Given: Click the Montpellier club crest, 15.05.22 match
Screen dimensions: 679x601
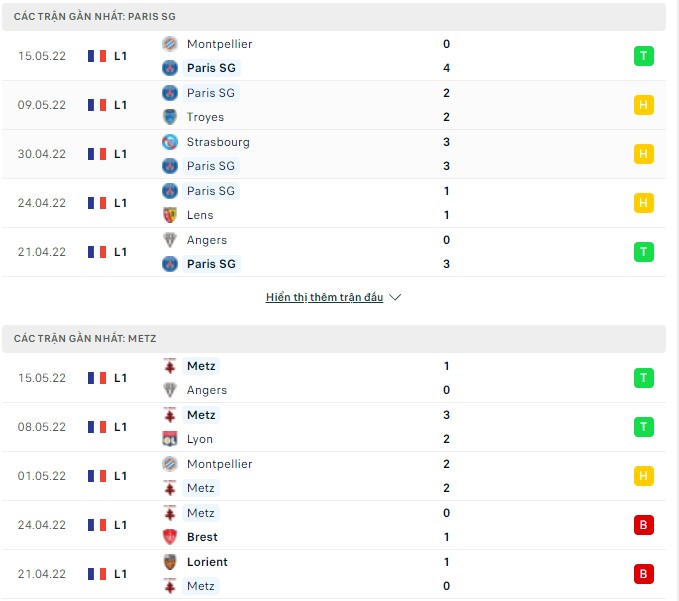Looking at the screenshot, I should [x=169, y=44].
